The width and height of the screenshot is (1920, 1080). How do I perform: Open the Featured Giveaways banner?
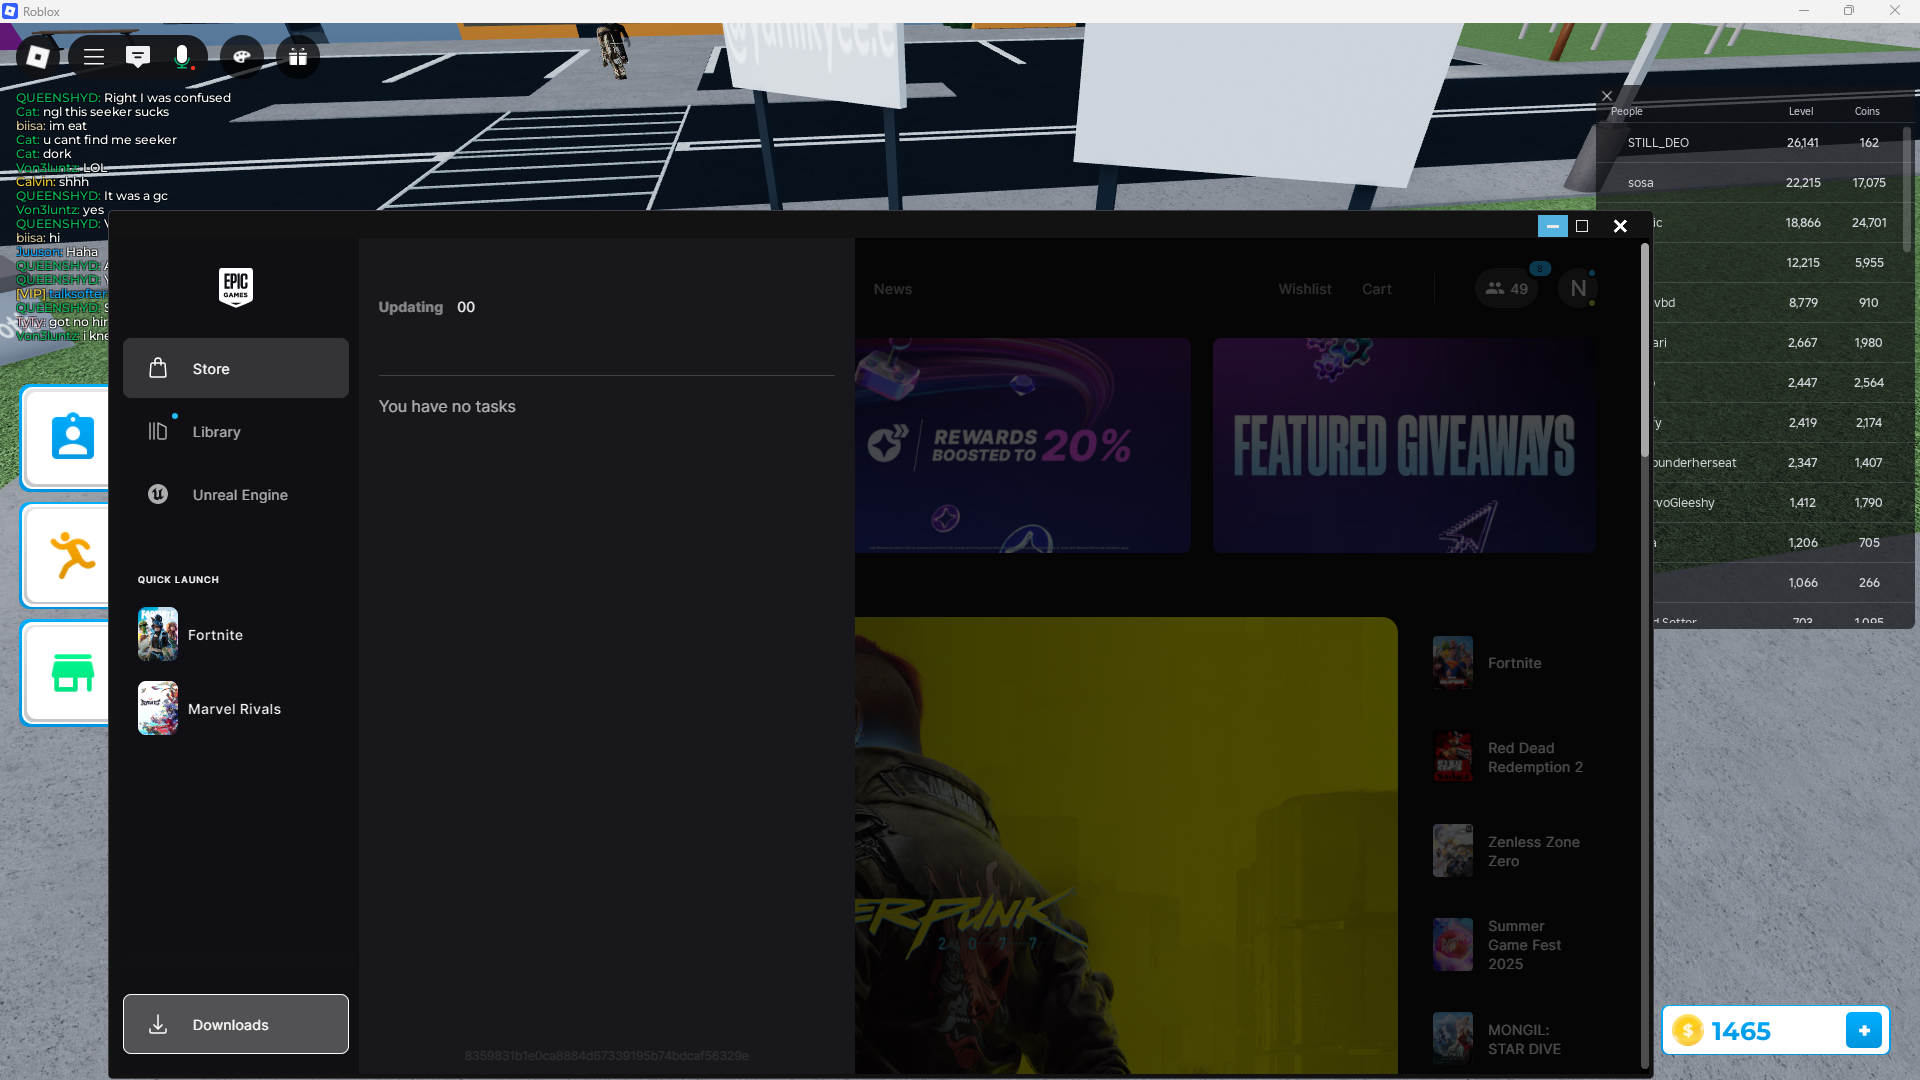tap(1404, 445)
